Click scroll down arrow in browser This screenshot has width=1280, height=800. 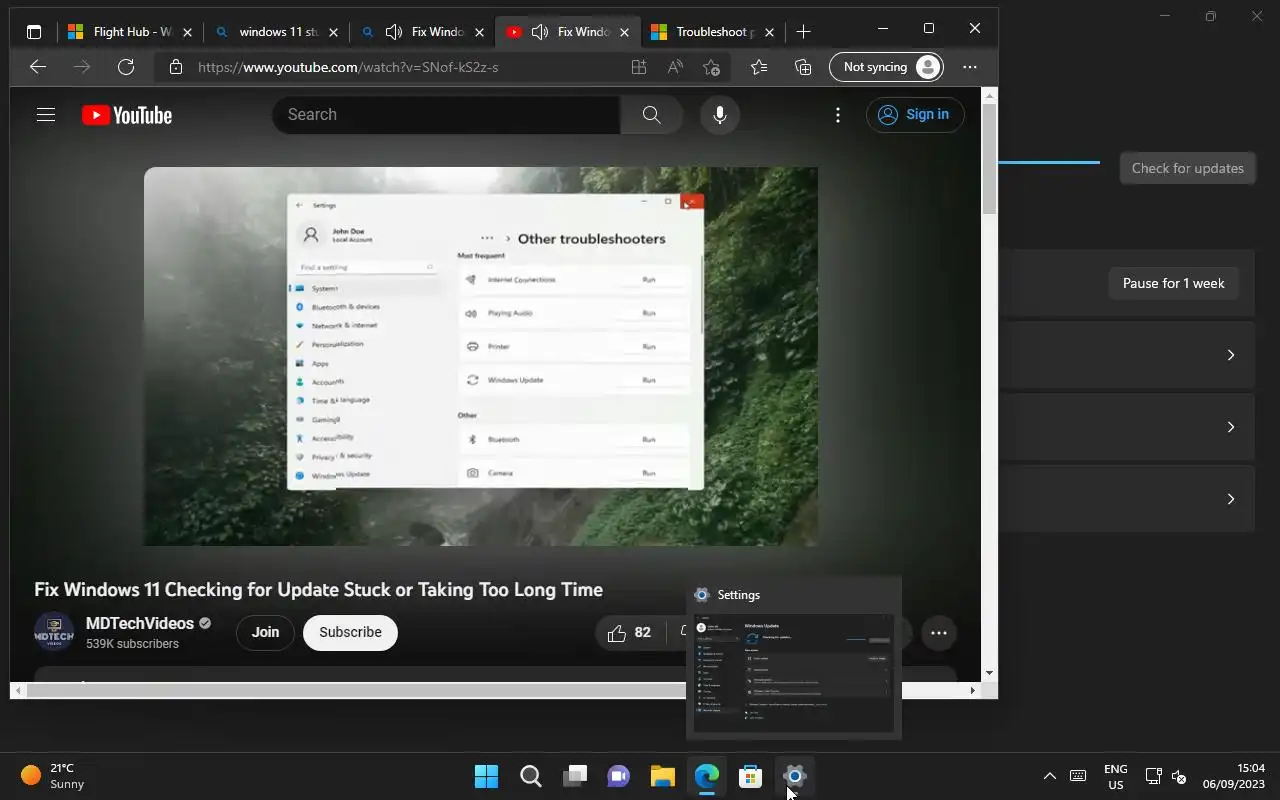(x=989, y=673)
